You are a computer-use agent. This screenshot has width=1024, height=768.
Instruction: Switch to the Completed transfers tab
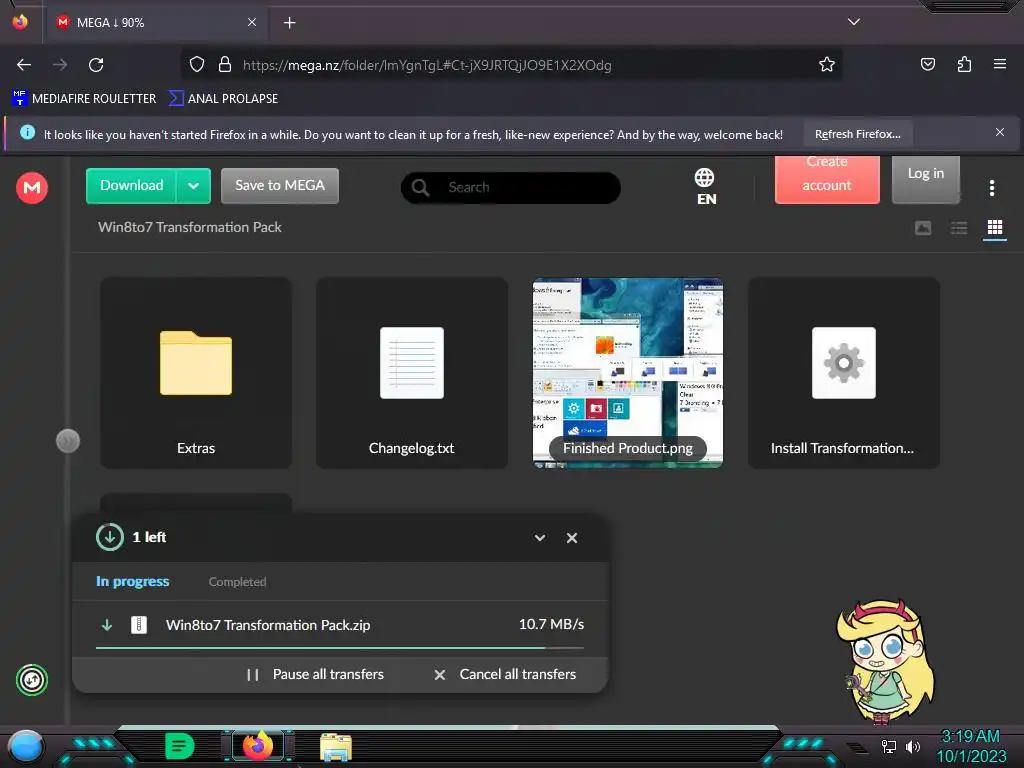(x=237, y=582)
